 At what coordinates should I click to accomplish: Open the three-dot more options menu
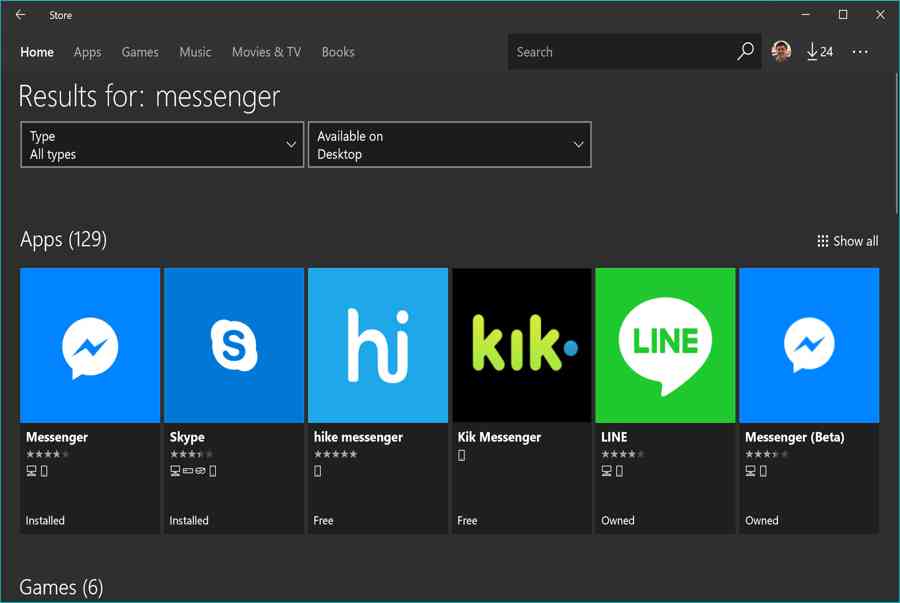point(860,52)
